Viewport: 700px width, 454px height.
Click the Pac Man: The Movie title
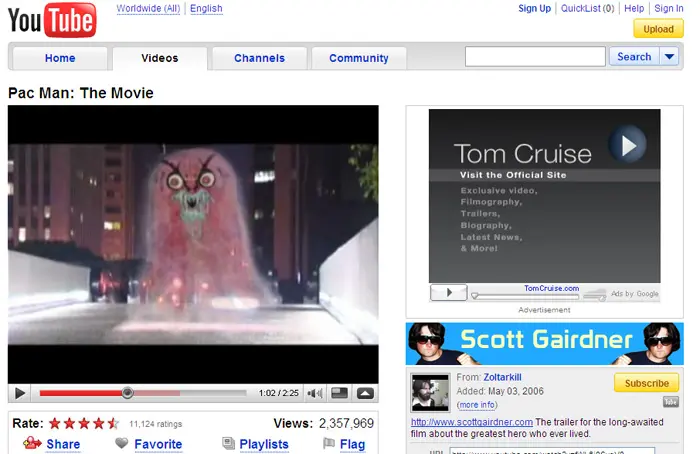coord(81,93)
